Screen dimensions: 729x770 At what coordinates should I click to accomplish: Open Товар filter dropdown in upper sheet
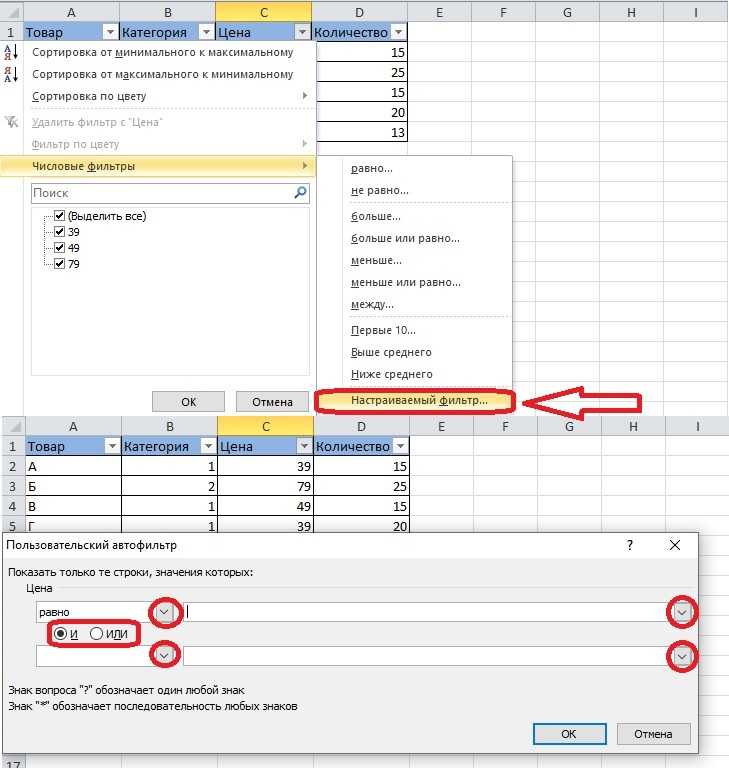(x=110, y=32)
